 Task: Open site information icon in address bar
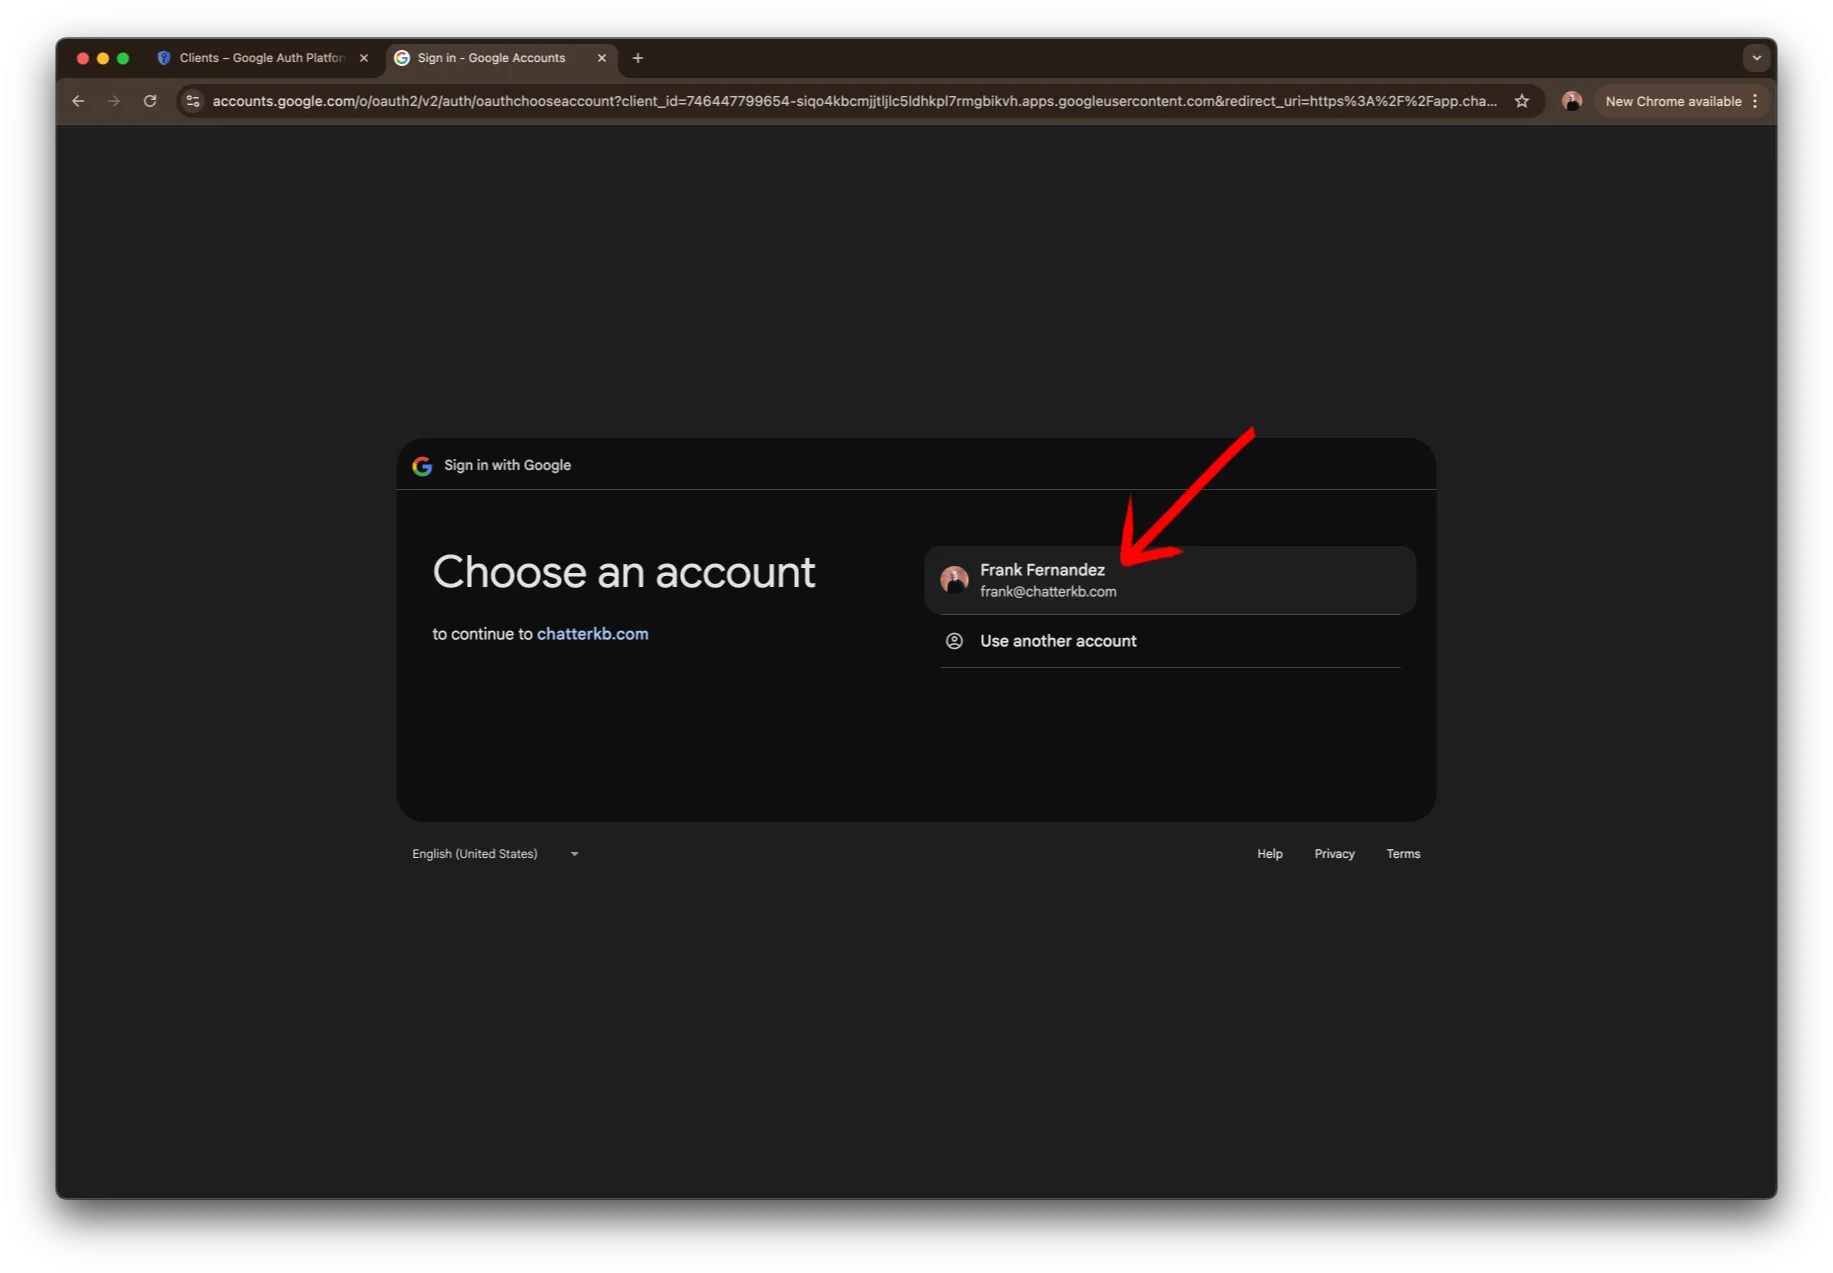[193, 101]
